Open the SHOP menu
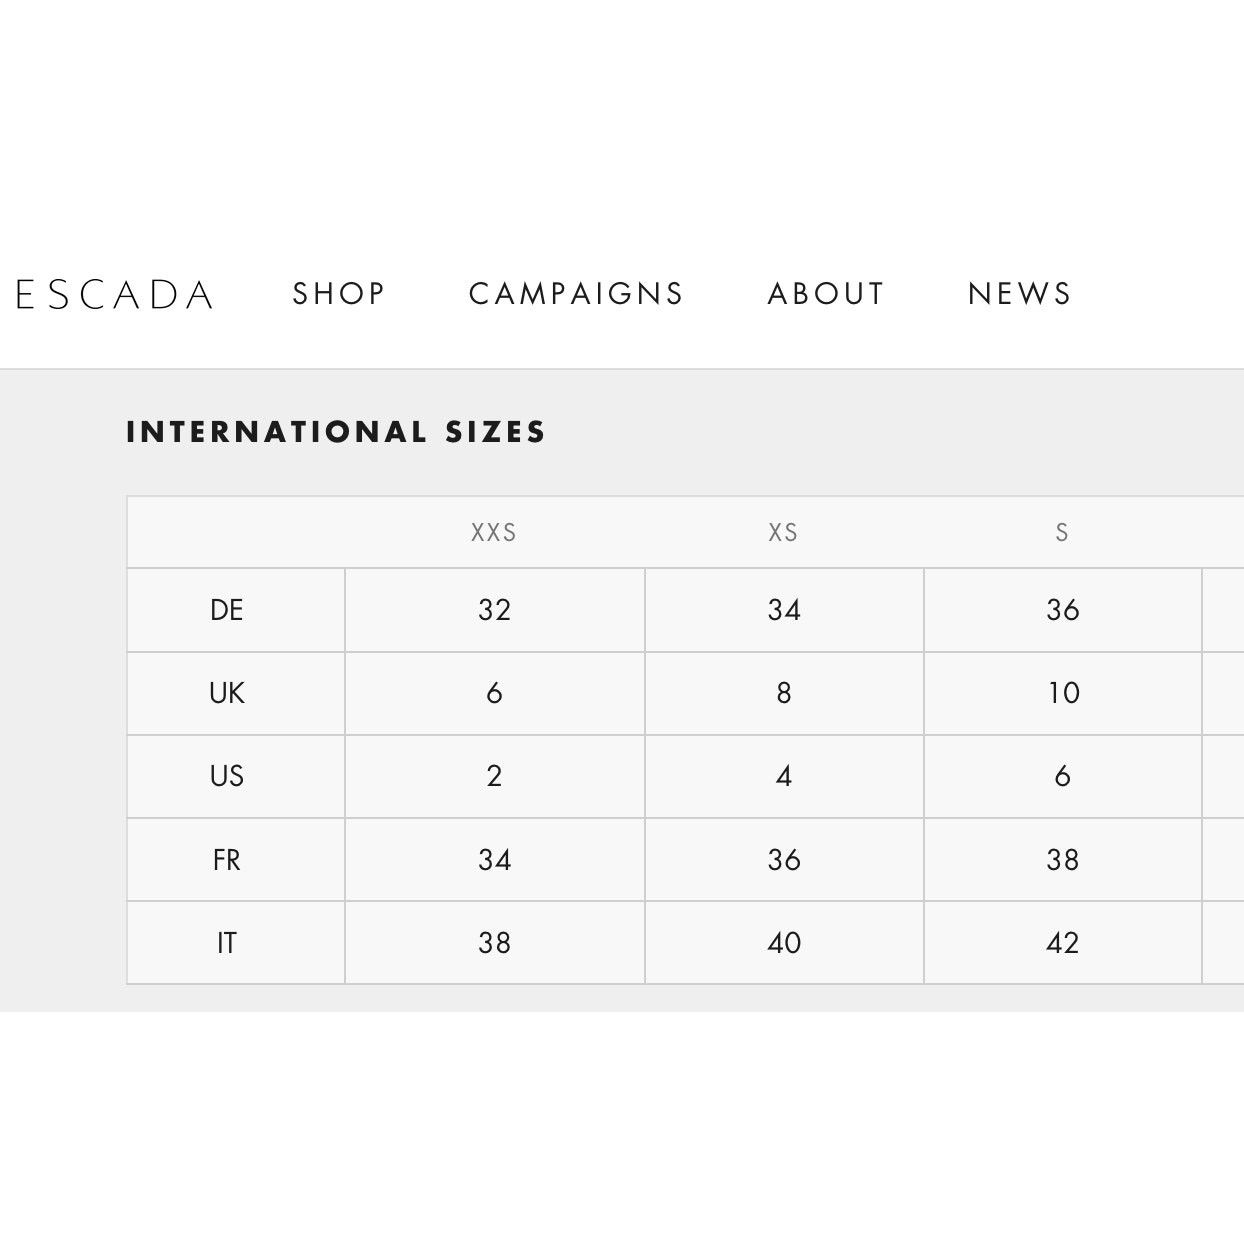Viewport: 1244px width, 1244px height. pyautogui.click(x=339, y=293)
